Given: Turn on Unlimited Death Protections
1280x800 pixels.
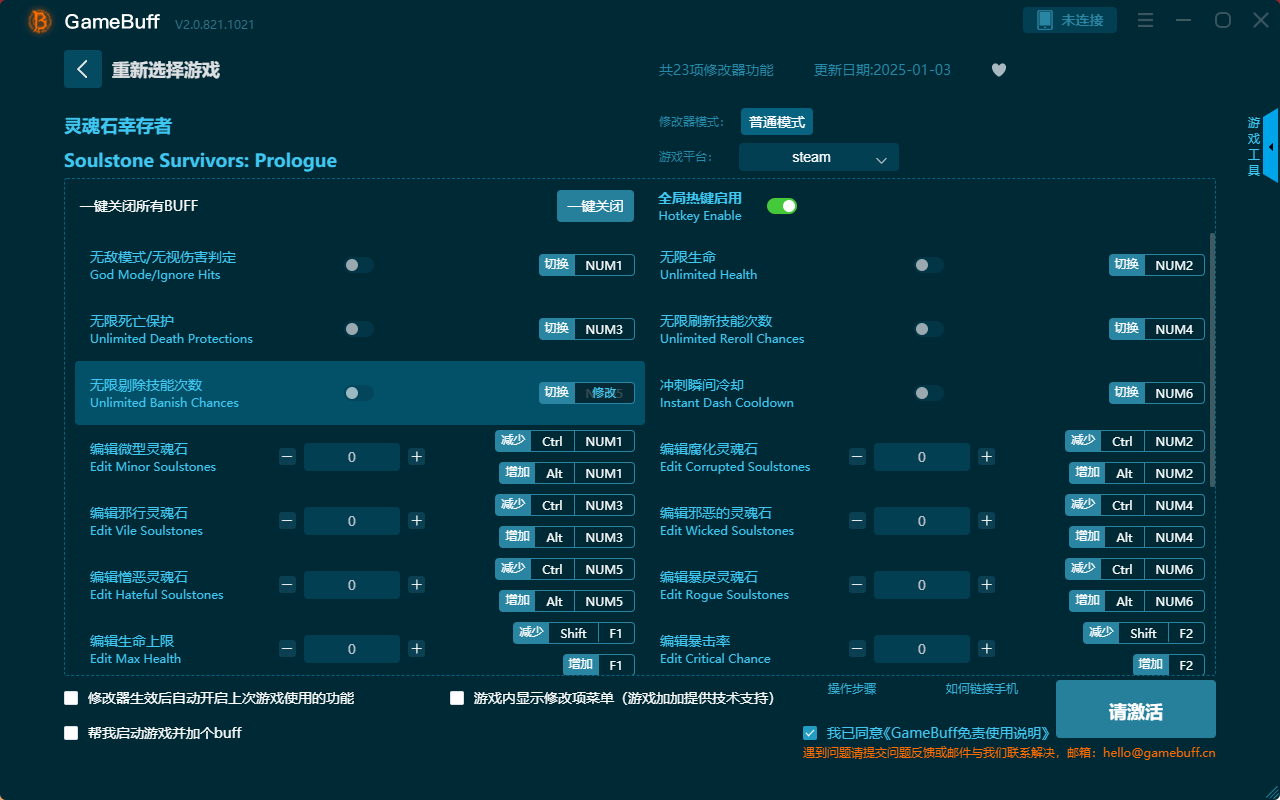Looking at the screenshot, I should point(359,329).
